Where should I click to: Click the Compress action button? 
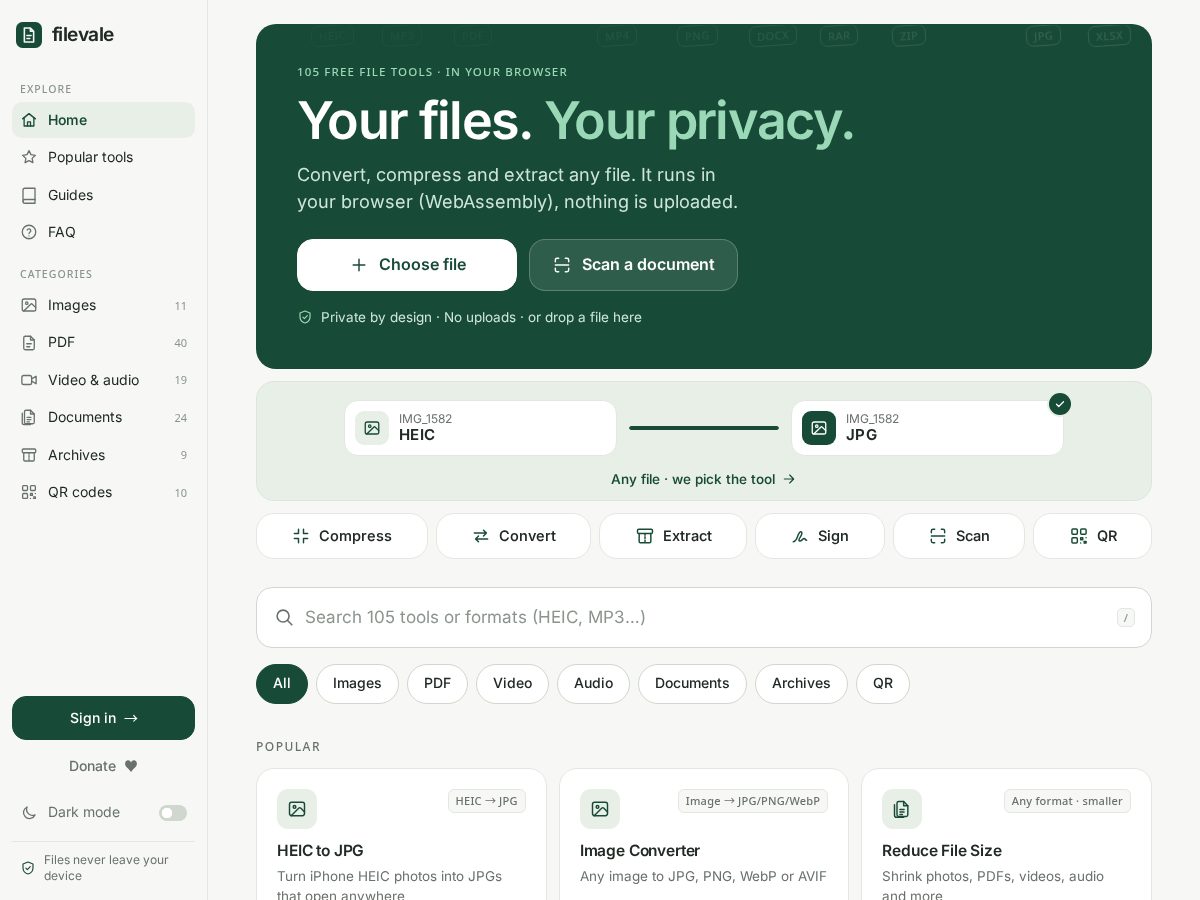pyautogui.click(x=342, y=536)
